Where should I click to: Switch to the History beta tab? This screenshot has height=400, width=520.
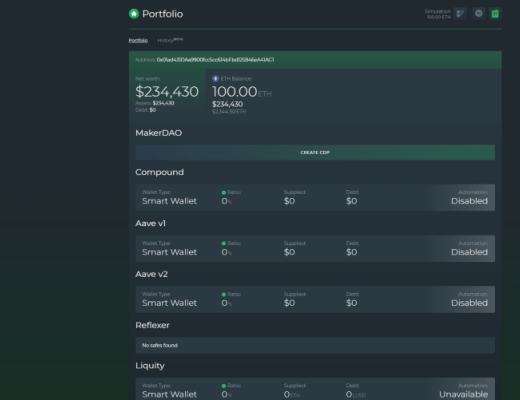(x=170, y=40)
